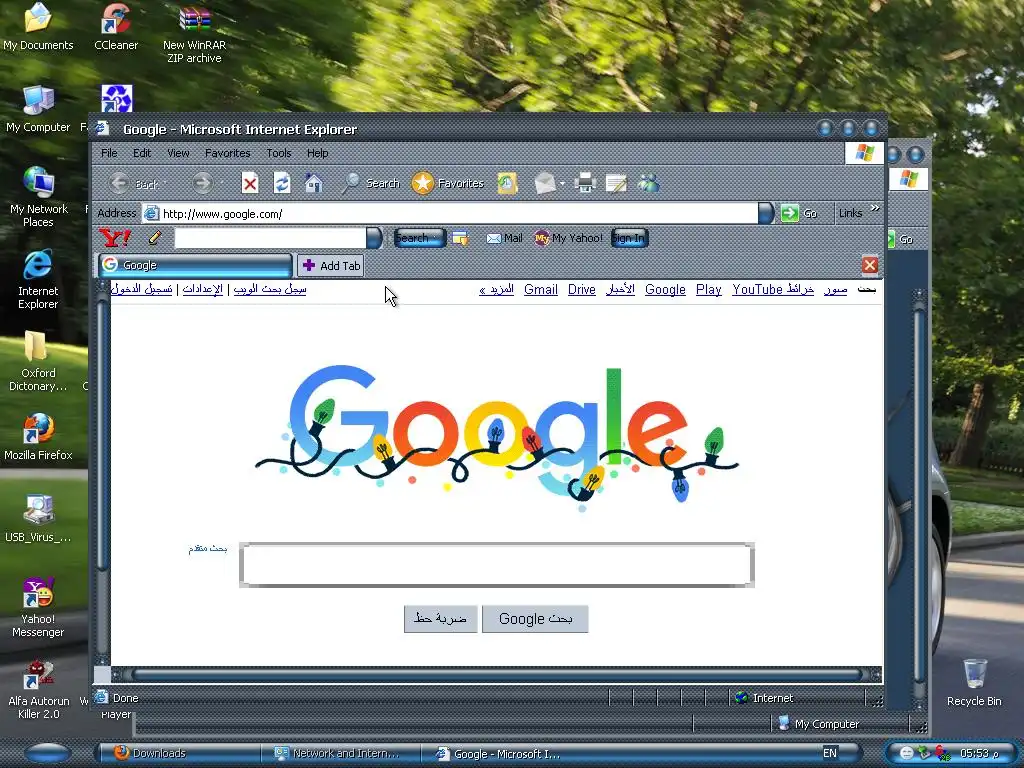Open the Play link

tap(709, 289)
